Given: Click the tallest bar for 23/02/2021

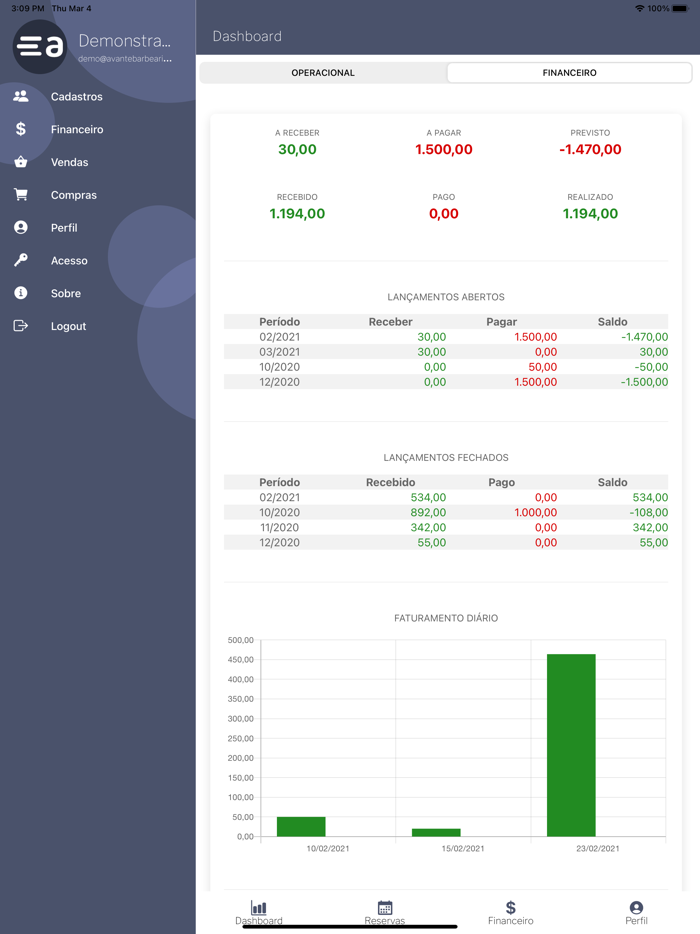Looking at the screenshot, I should pyautogui.click(x=571, y=745).
